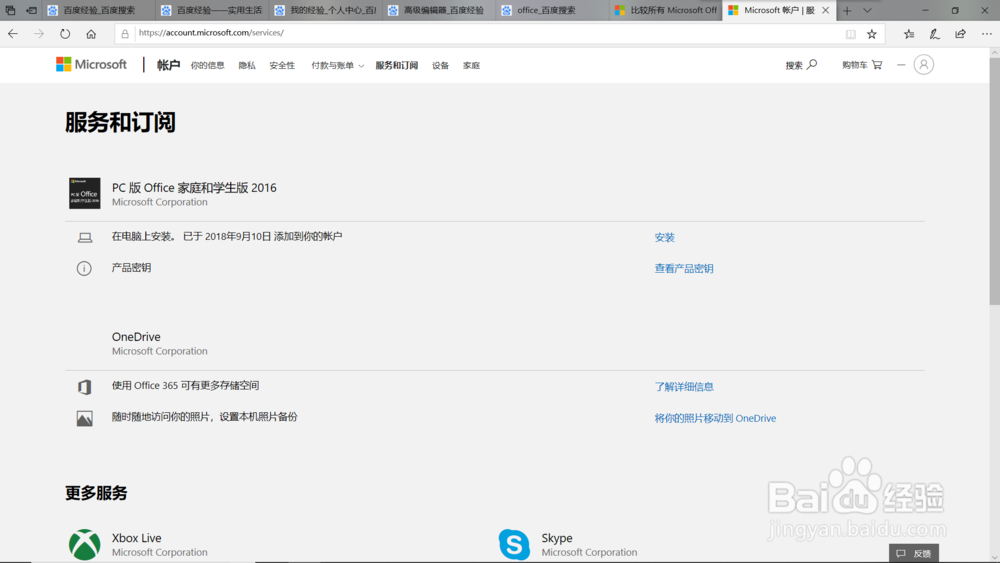Click the Skype service title
The width and height of the screenshot is (1000, 563).
(x=557, y=538)
